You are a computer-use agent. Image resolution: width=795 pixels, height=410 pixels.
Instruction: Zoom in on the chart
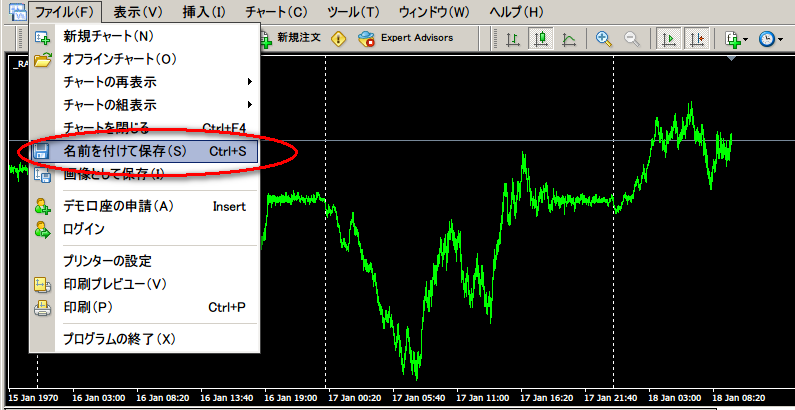pyautogui.click(x=603, y=39)
